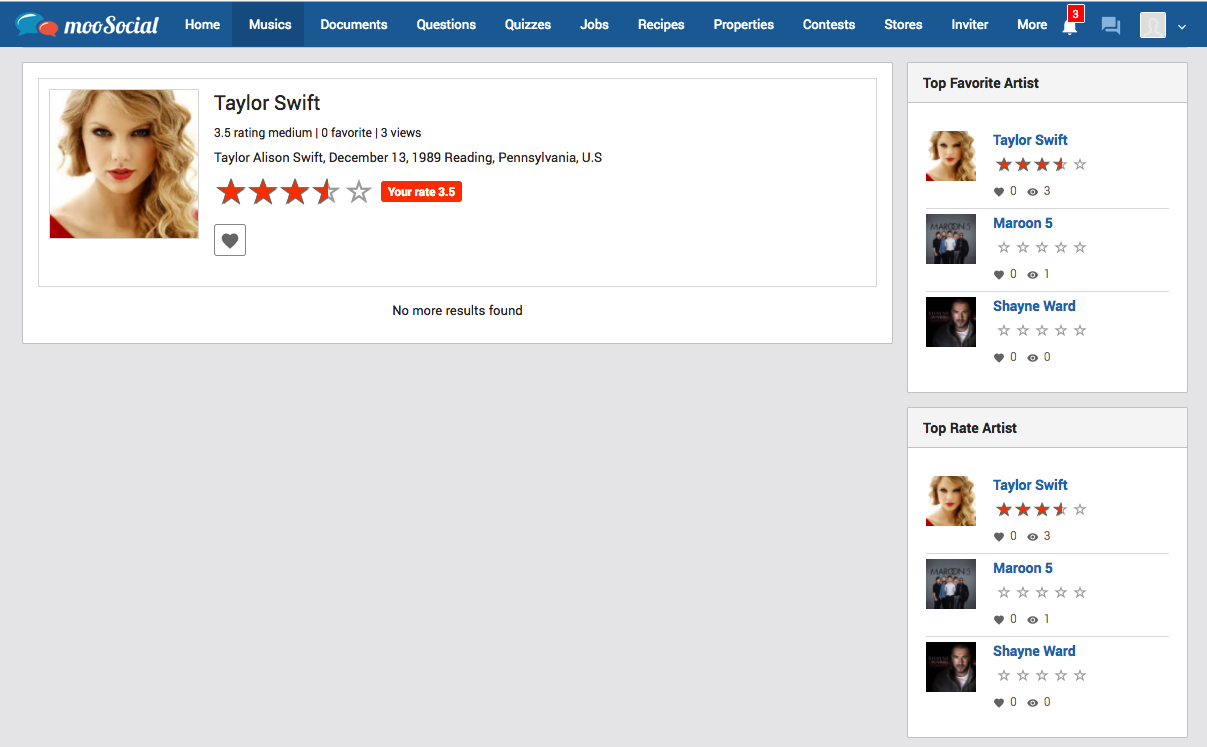
Task: Open the Recipes menu item
Action: tap(661, 25)
